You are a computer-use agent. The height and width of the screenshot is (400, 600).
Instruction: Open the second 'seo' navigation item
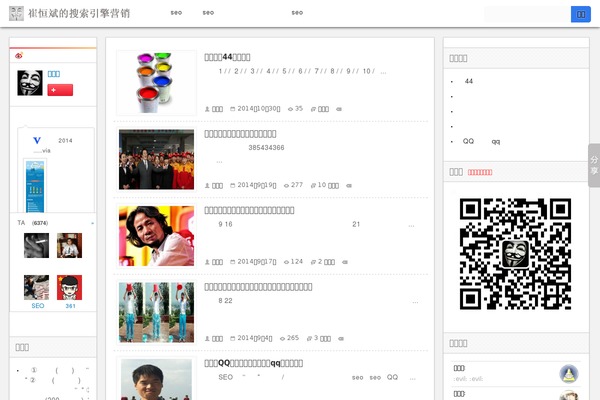click(209, 13)
